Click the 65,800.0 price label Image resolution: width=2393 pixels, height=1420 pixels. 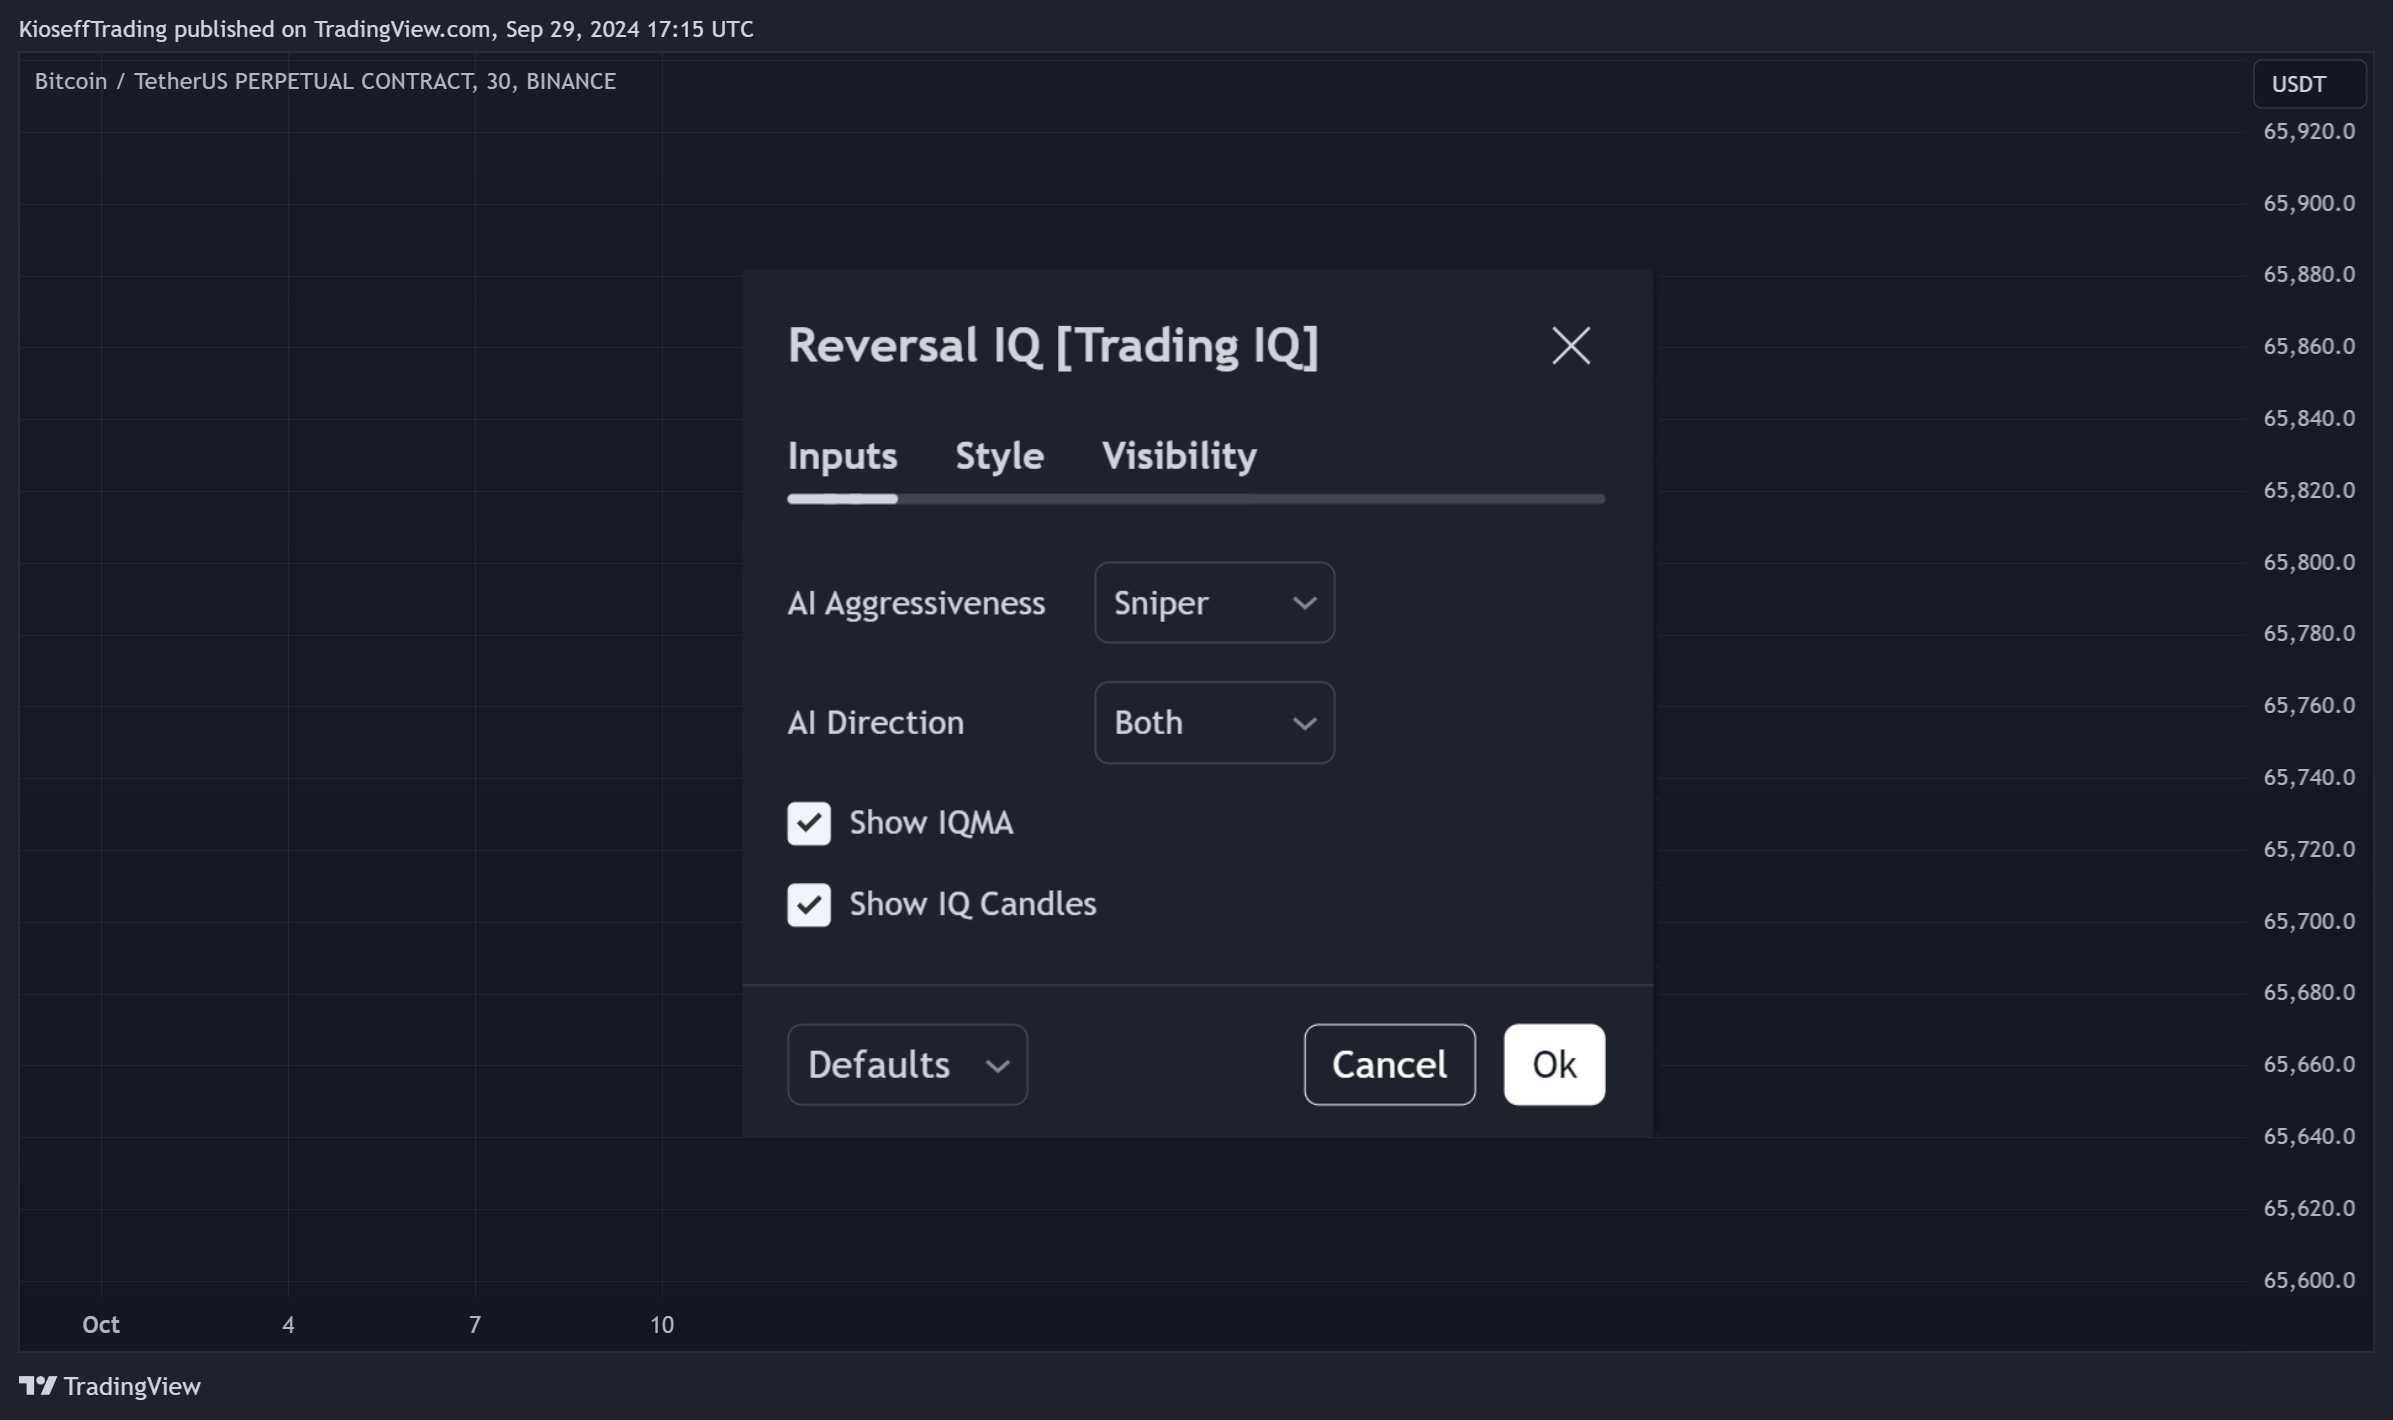coord(2309,562)
